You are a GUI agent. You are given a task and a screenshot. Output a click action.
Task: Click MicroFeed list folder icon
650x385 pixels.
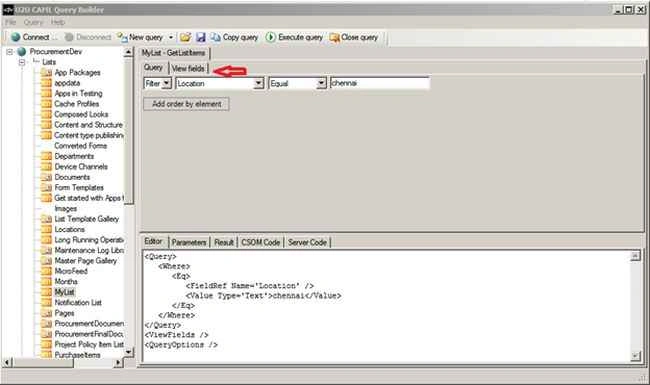[x=46, y=271]
